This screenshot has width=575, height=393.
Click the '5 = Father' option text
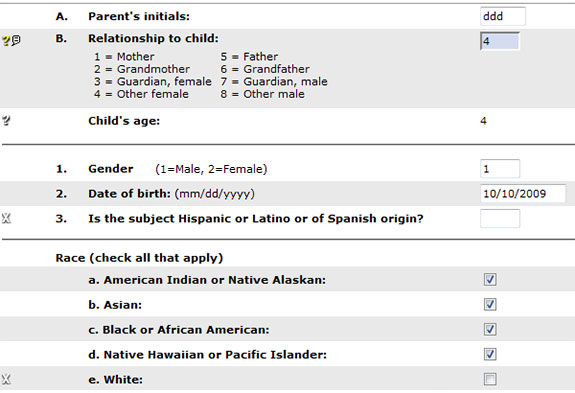(249, 56)
